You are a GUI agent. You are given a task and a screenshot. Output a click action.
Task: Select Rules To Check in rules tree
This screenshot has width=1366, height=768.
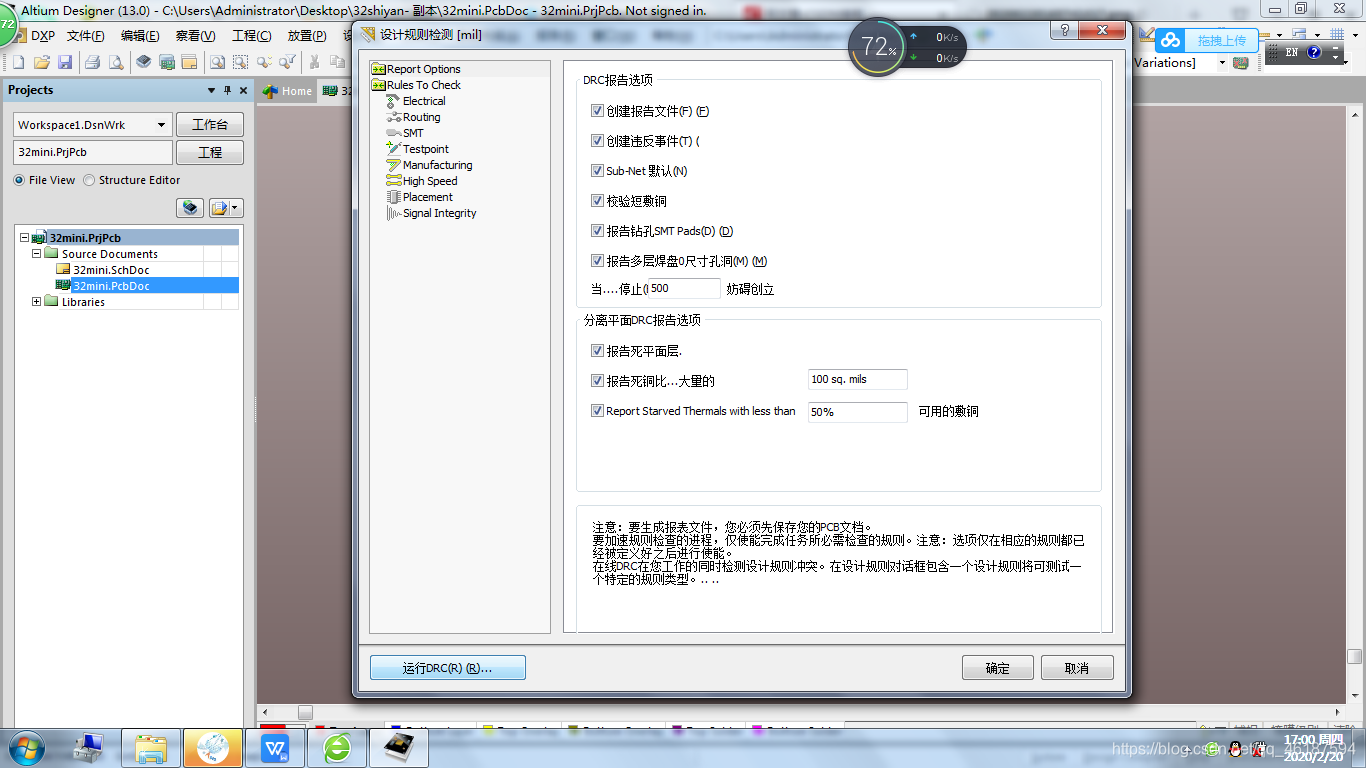[x=424, y=85]
